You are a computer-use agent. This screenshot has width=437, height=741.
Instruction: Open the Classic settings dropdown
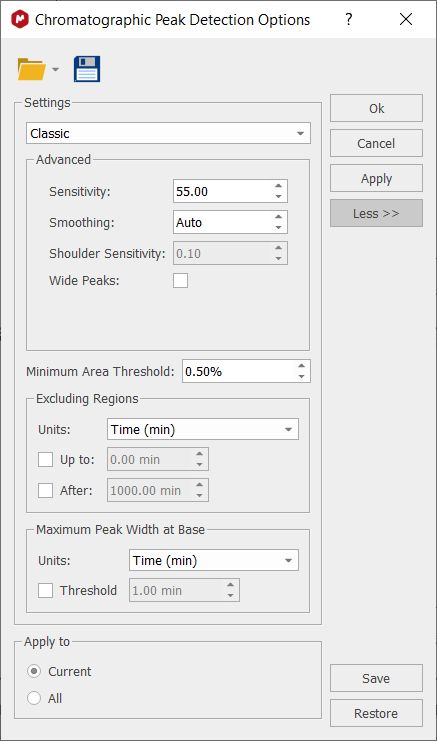pos(168,133)
